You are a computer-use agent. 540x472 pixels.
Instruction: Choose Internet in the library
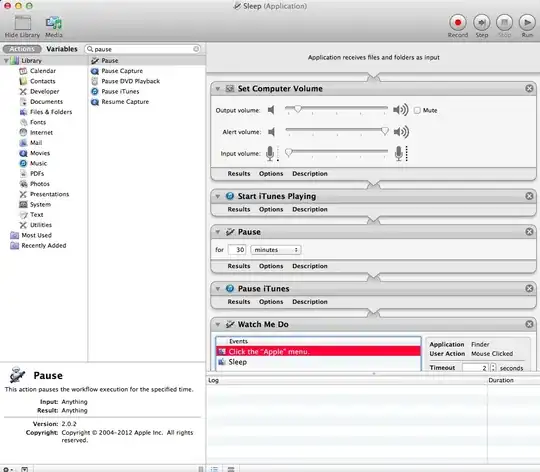(41, 133)
